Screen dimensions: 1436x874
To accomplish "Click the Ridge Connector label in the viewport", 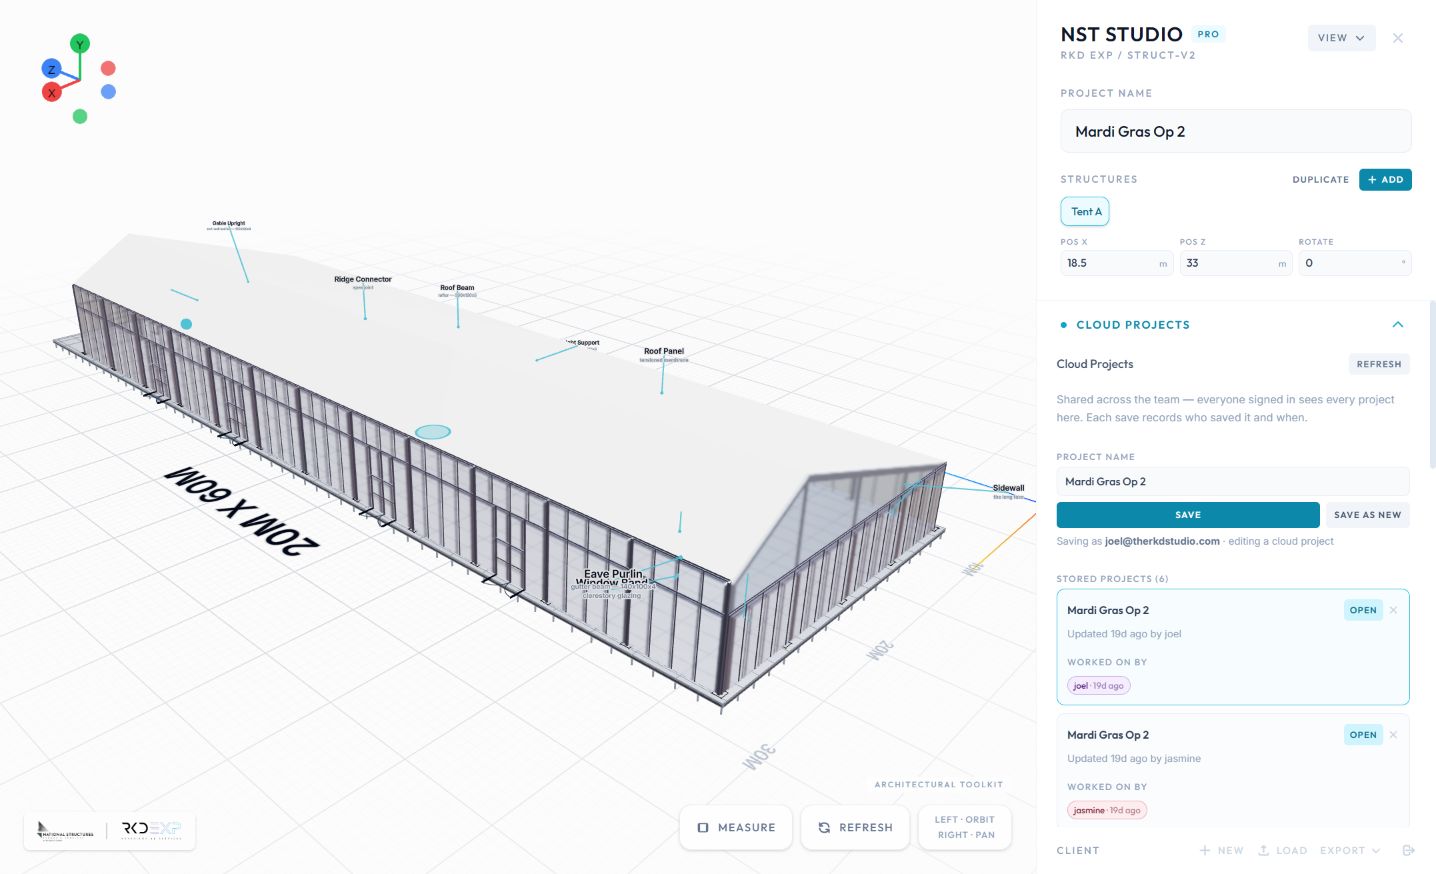I will click(363, 280).
